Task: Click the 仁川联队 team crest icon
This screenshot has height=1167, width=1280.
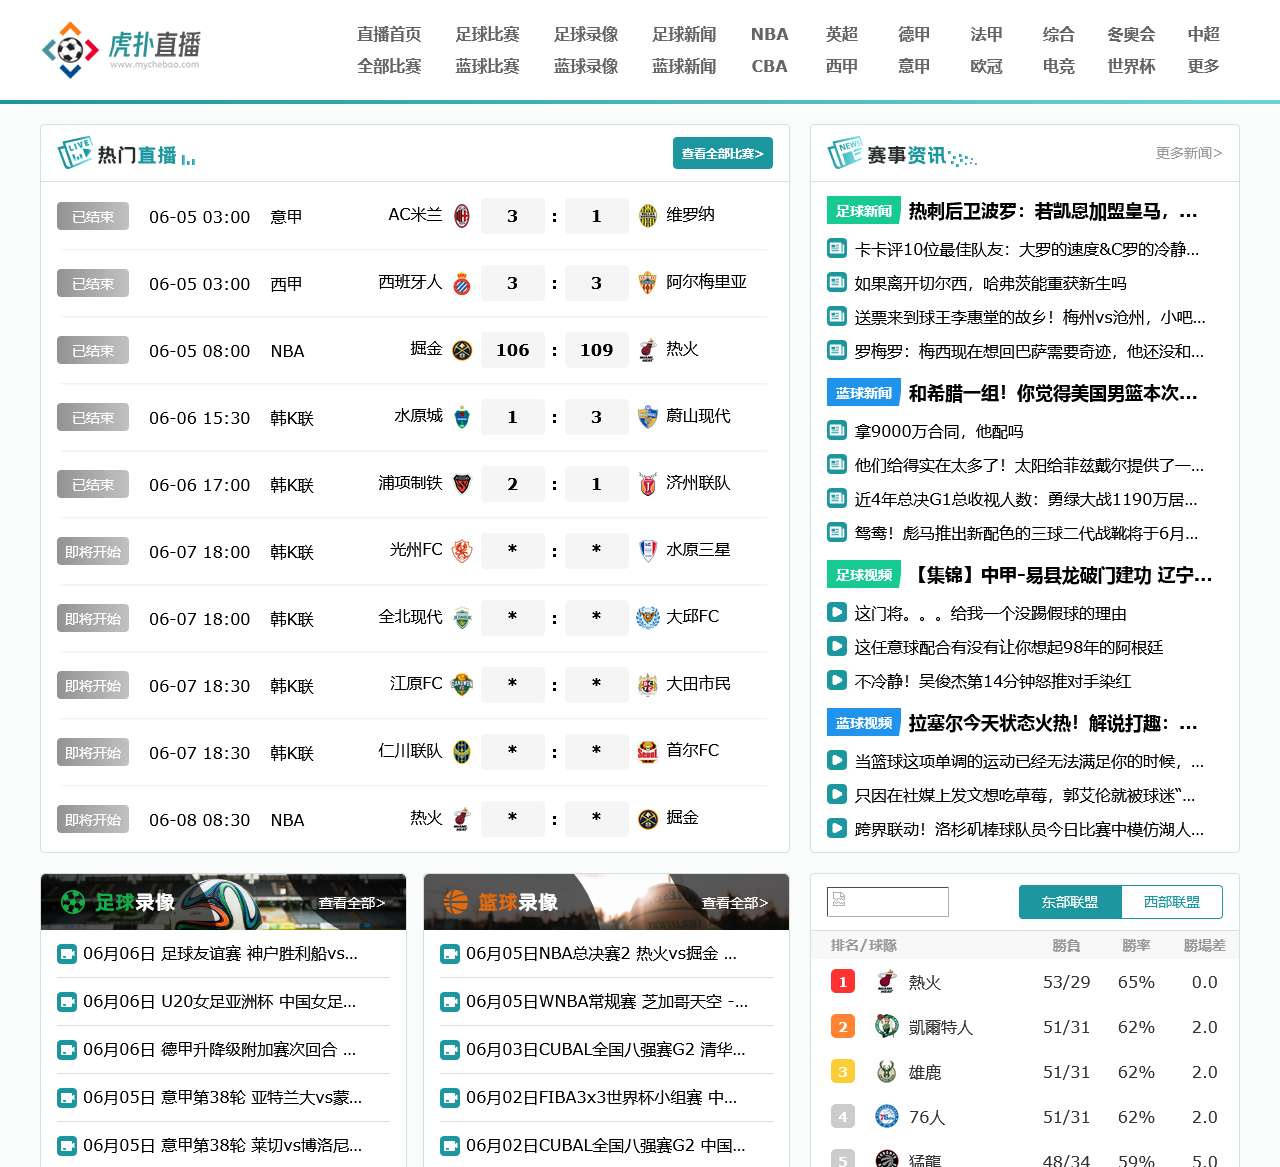Action: [x=462, y=751]
